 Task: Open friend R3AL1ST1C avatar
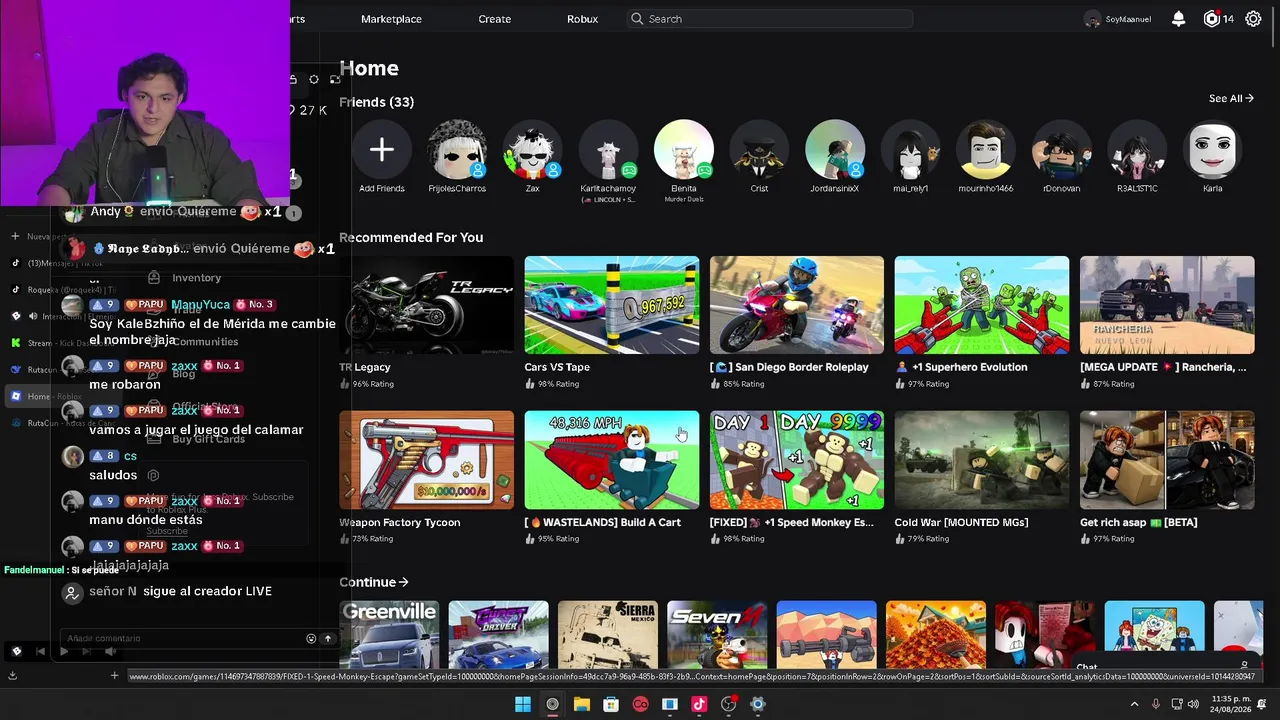(x=1137, y=150)
